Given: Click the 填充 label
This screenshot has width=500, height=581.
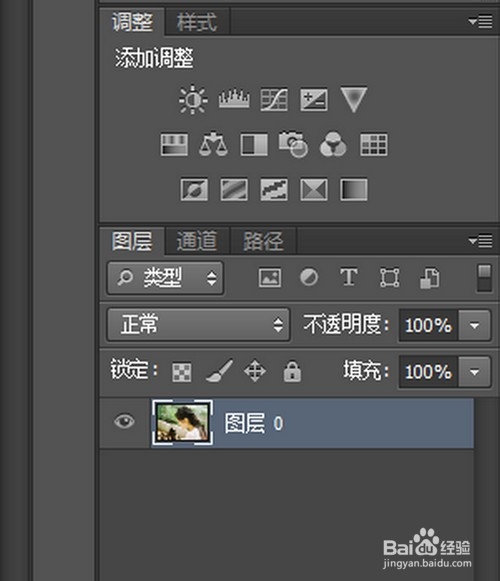Looking at the screenshot, I should (x=366, y=371).
